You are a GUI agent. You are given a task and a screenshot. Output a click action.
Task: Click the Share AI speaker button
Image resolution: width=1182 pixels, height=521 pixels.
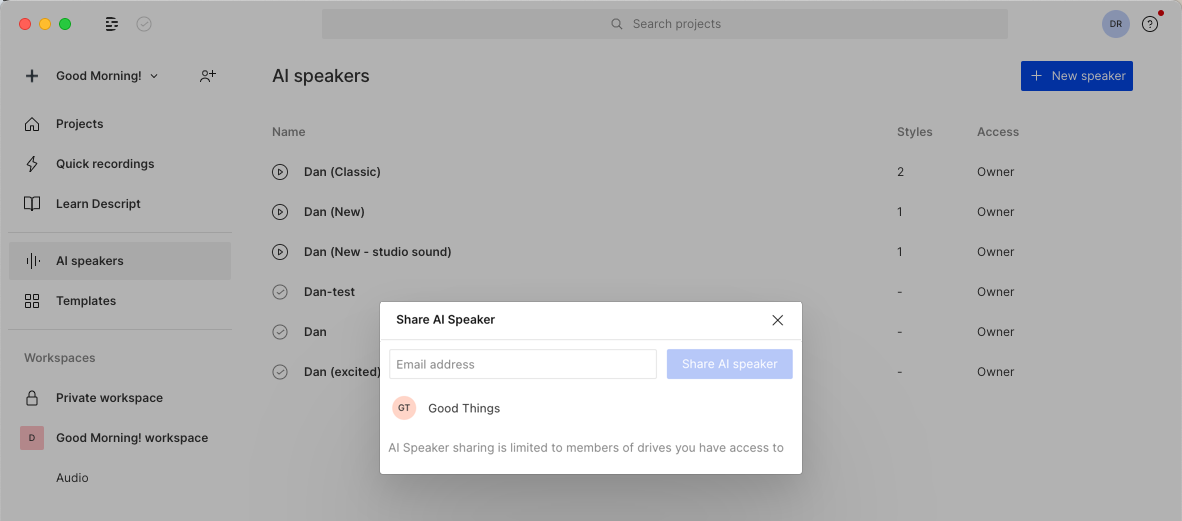tap(730, 364)
